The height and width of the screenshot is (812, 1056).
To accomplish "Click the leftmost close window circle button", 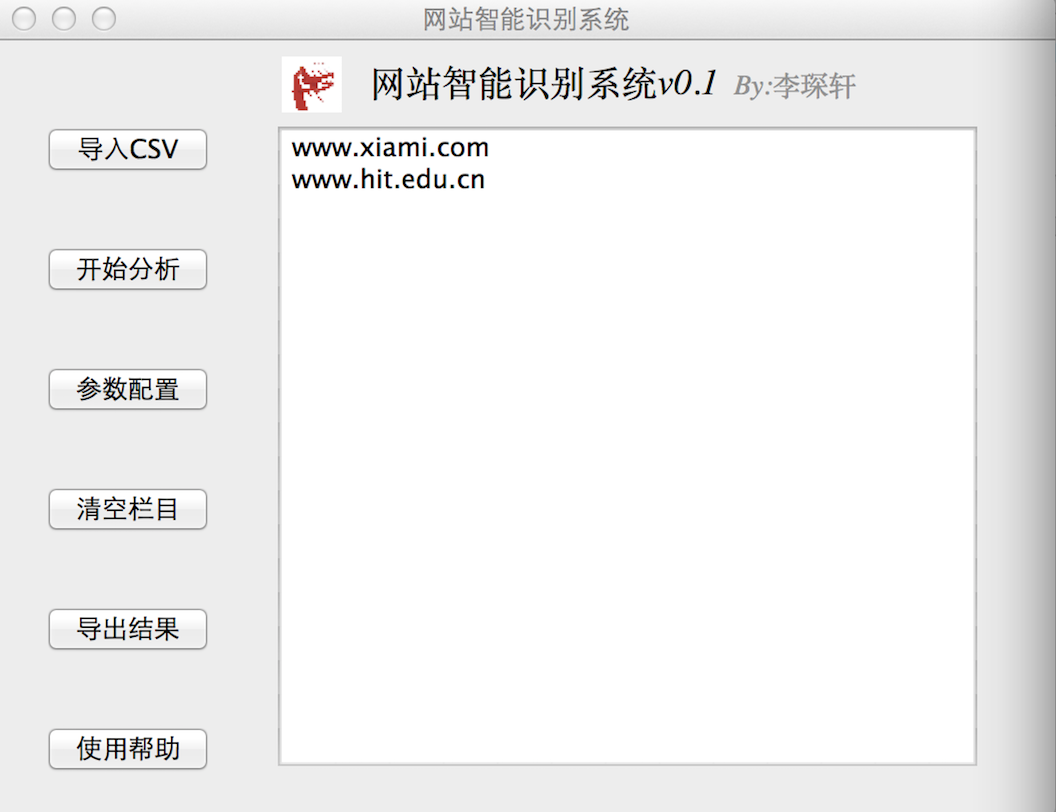I will (x=24, y=19).
